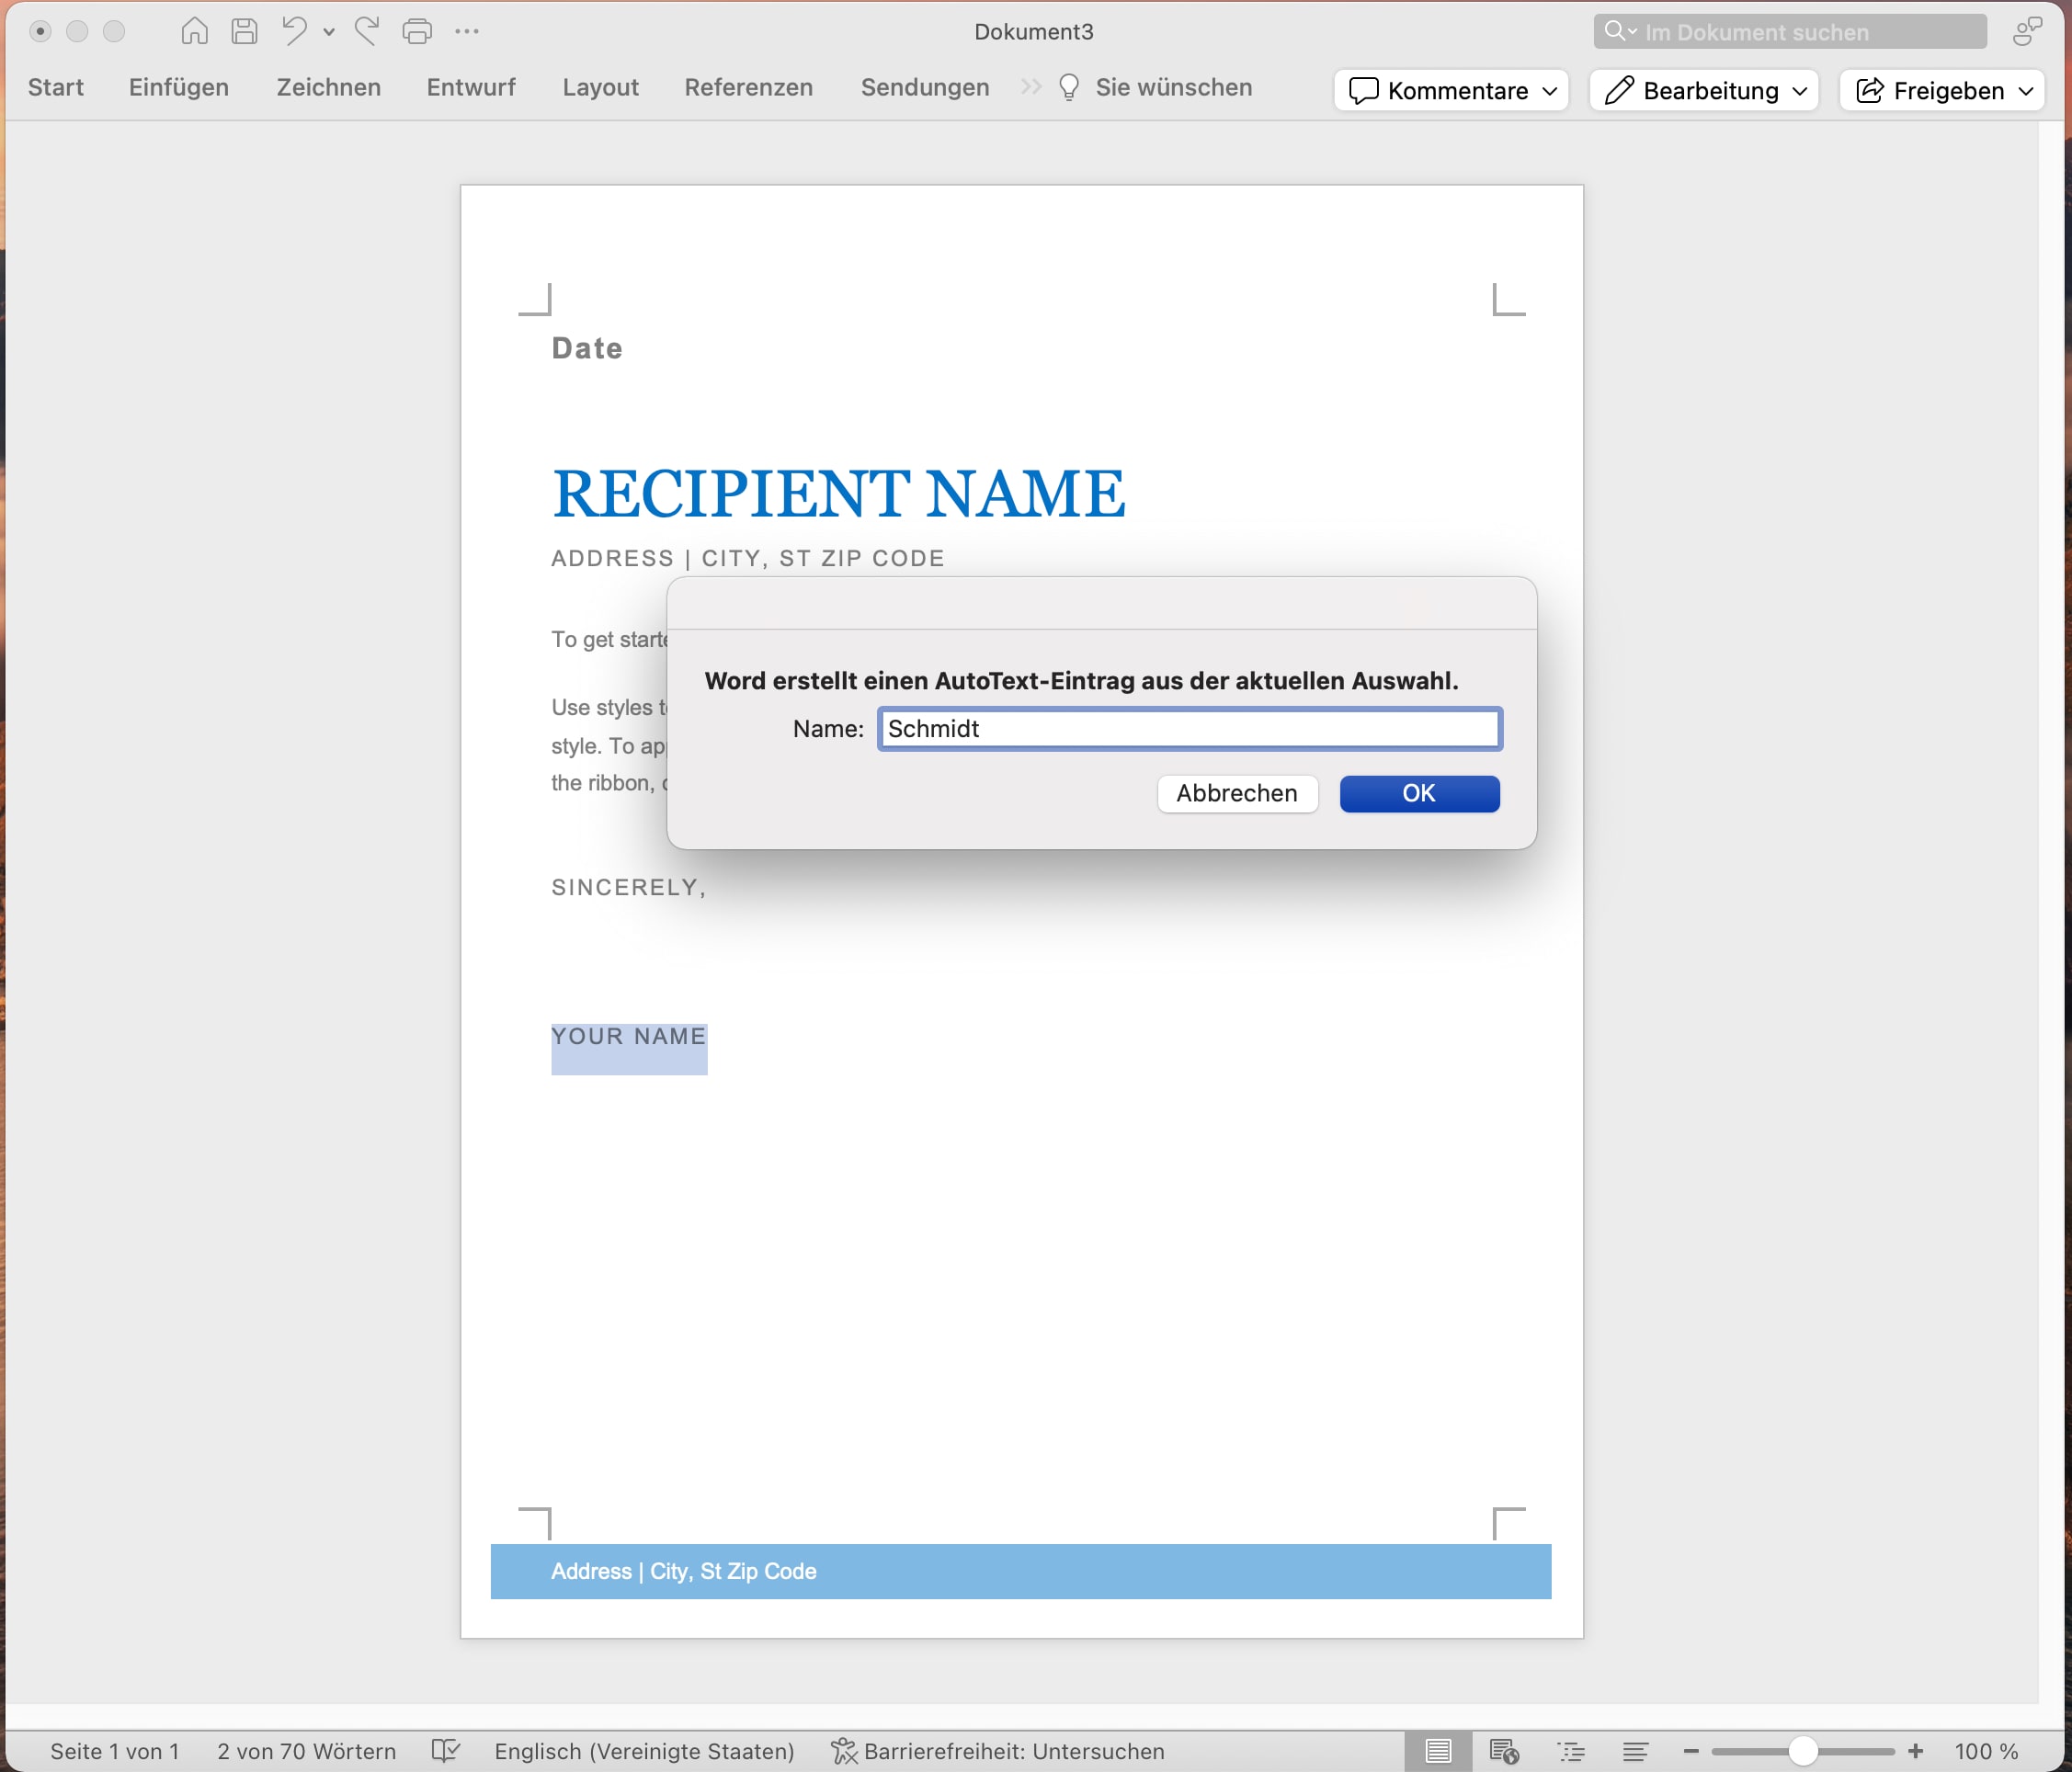This screenshot has height=1772, width=2072.
Task: Click into the Im Dokument suchen field
Action: pos(1790,32)
